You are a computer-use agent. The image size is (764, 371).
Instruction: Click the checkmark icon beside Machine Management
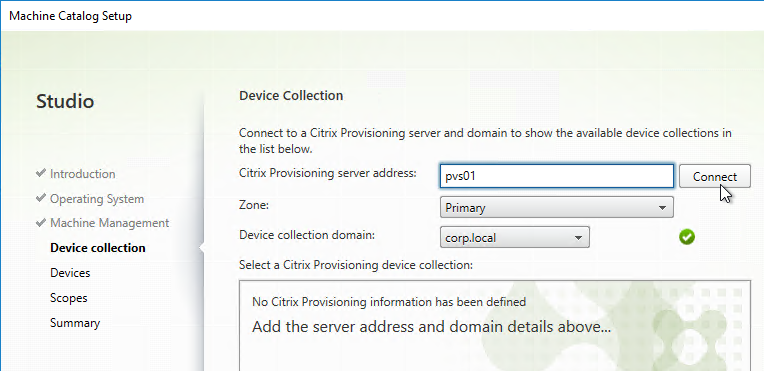pos(41,223)
